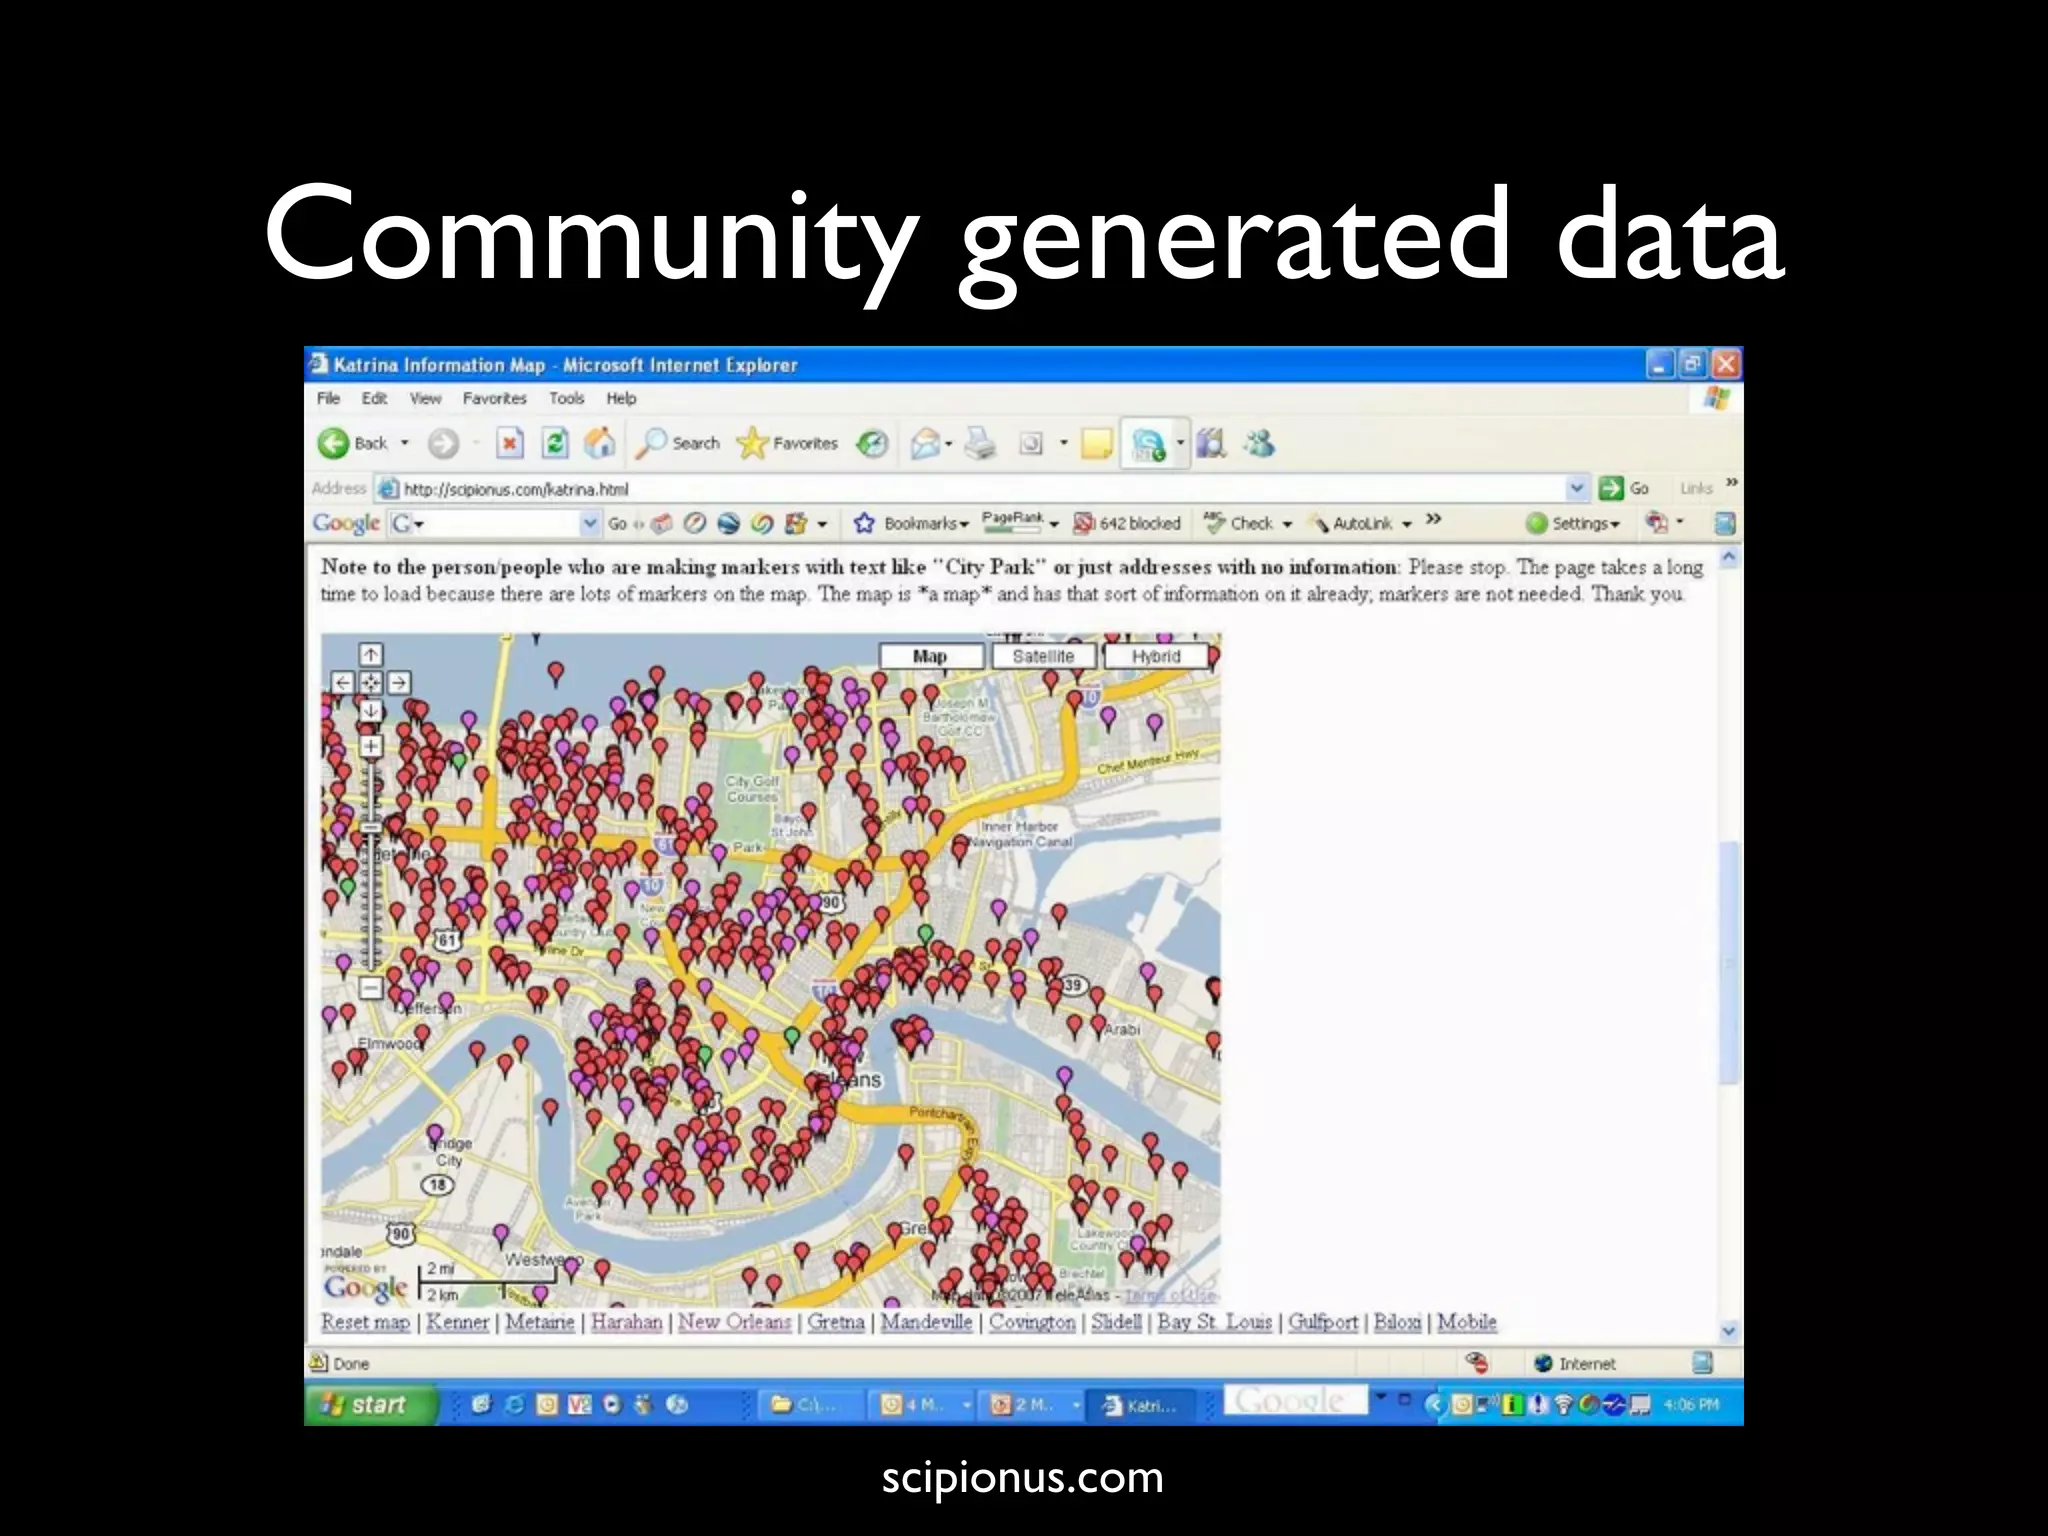The height and width of the screenshot is (1536, 2048).
Task: Click the system clock 4:06 PM
Action: click(x=1692, y=1405)
